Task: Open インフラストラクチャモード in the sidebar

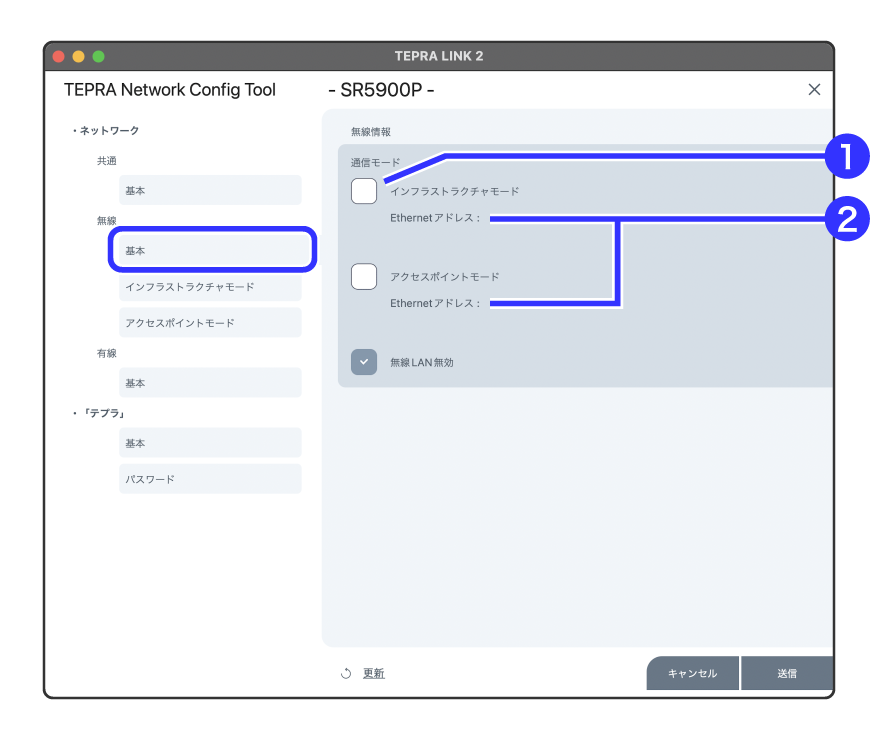Action: (x=210, y=287)
